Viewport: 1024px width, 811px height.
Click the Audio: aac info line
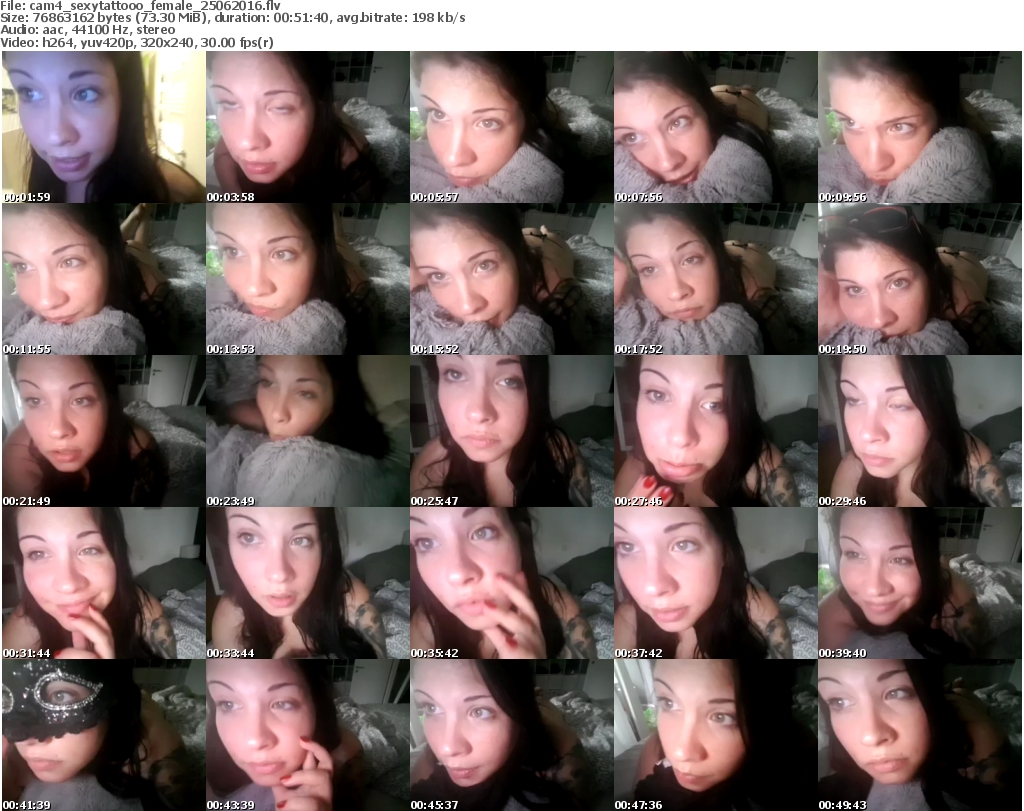coord(88,30)
